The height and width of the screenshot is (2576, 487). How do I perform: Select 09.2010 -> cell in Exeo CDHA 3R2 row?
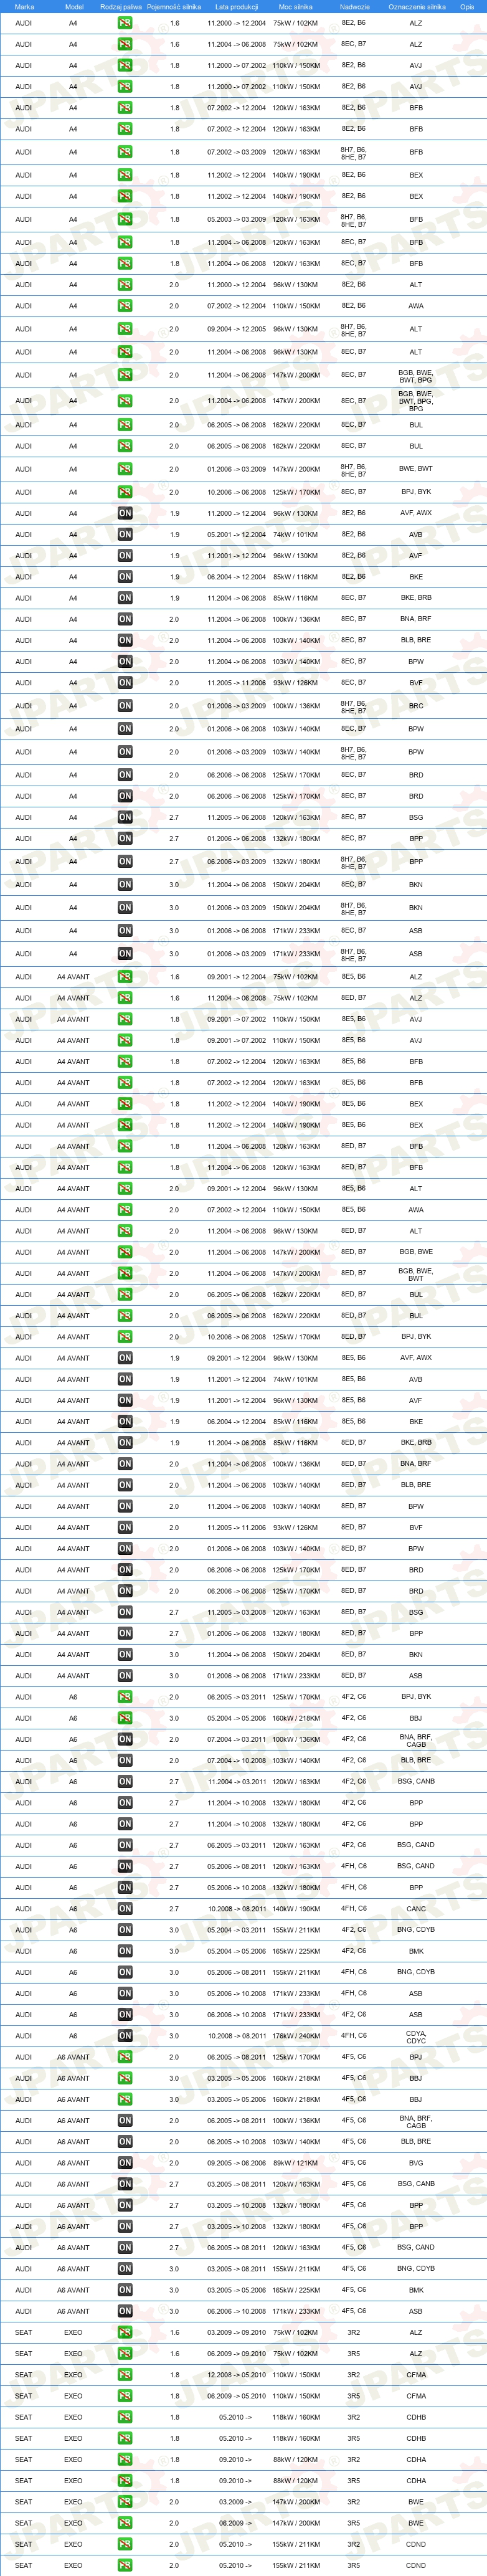pos(236,2459)
